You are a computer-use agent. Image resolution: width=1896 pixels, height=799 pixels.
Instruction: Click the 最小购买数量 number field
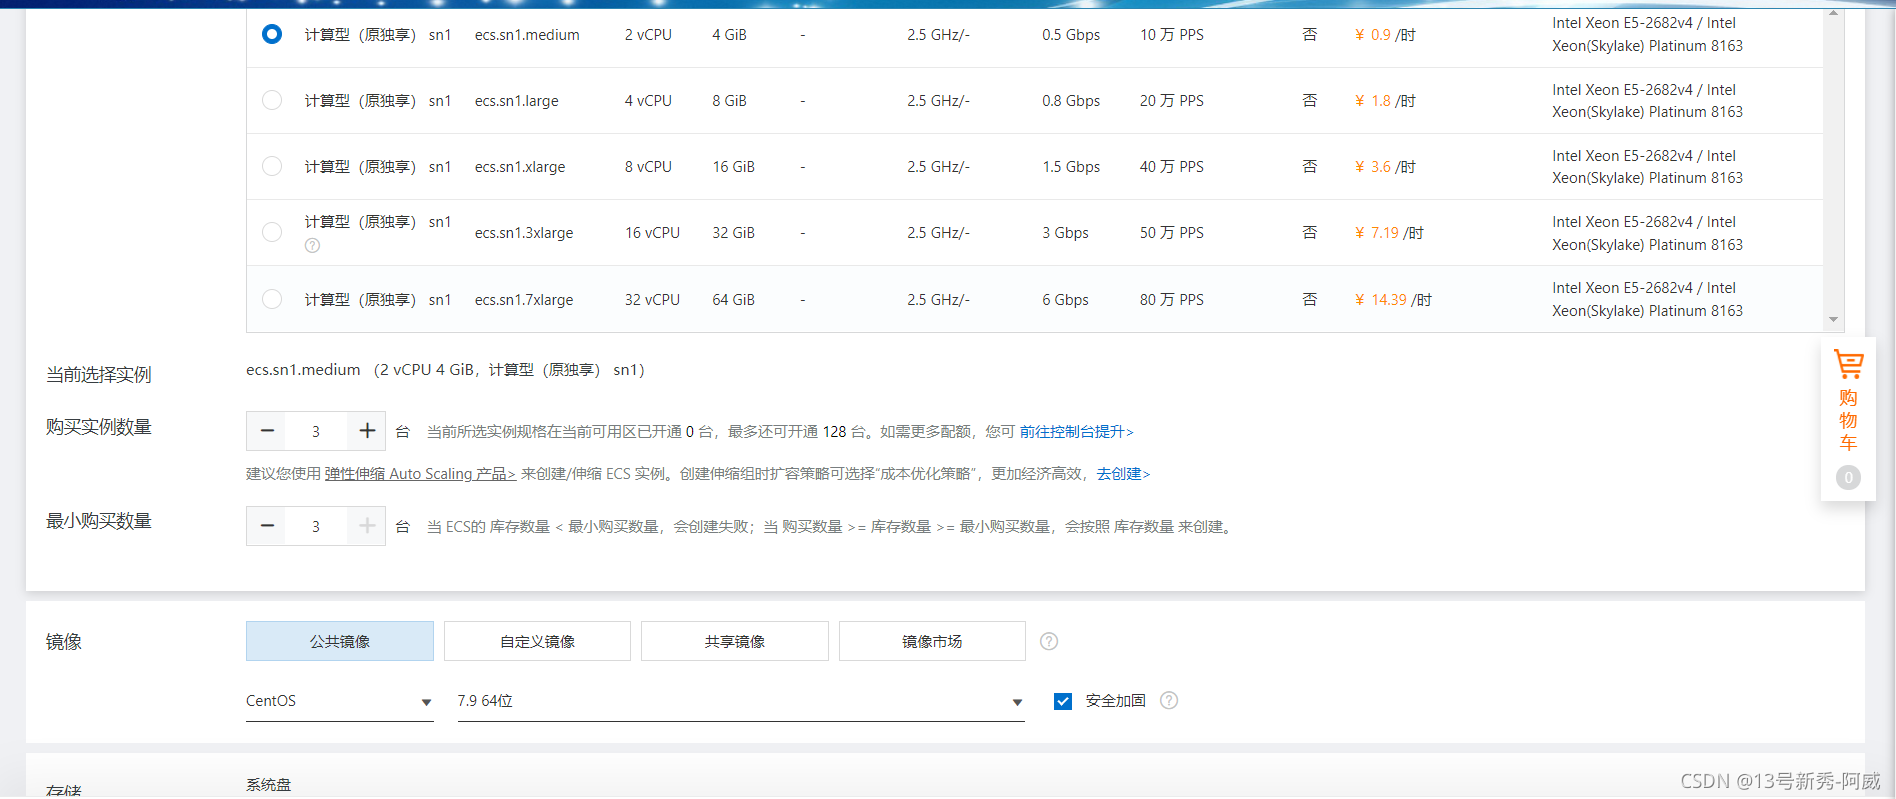point(316,526)
